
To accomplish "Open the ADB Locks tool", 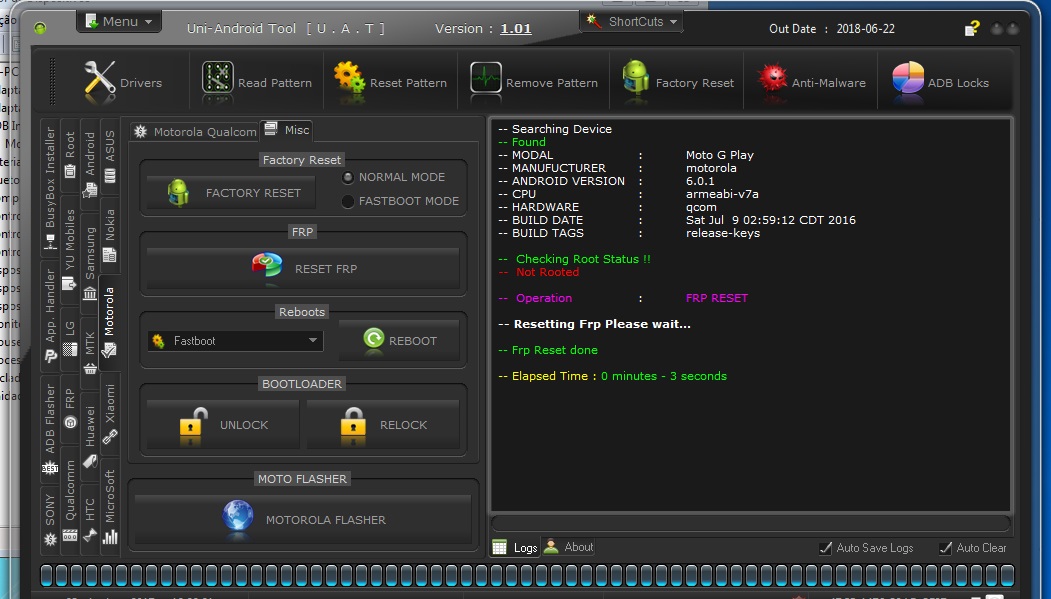I will pyautogui.click(x=940, y=82).
